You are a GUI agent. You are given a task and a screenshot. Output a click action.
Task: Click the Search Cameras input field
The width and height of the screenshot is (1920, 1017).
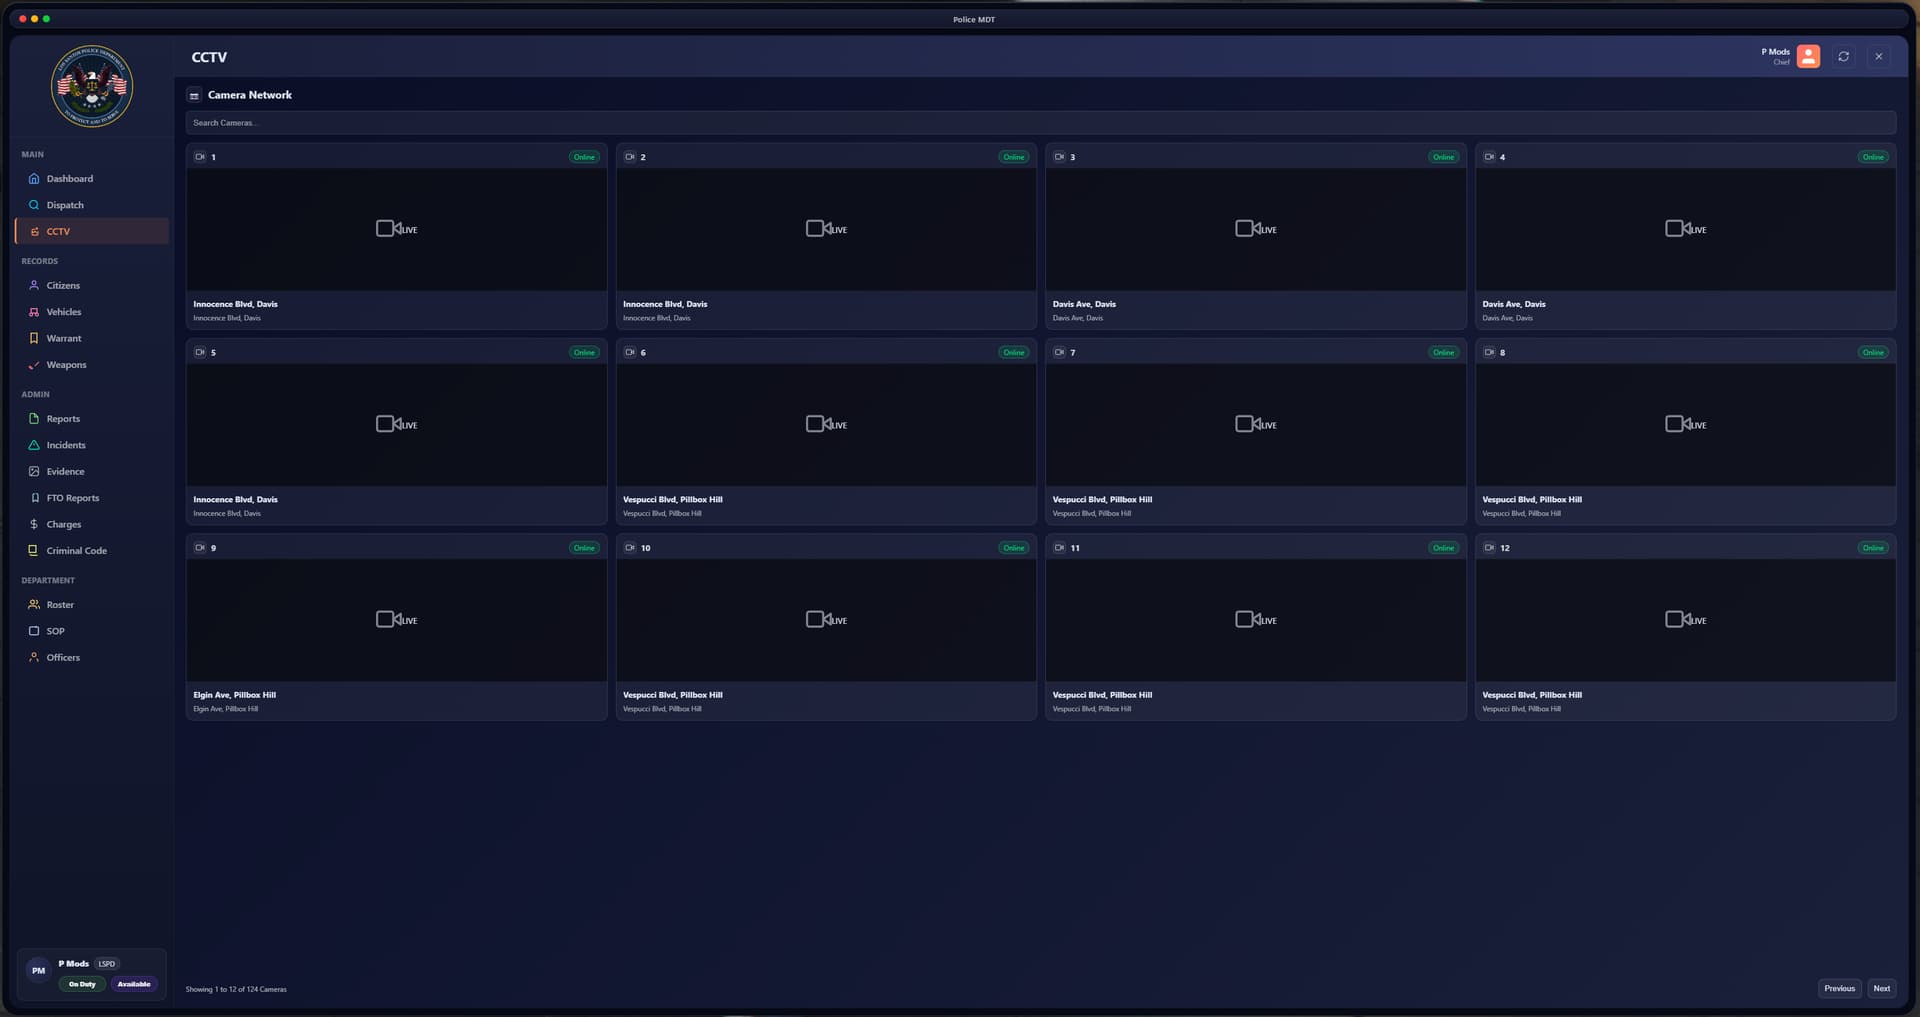[x=1040, y=123]
